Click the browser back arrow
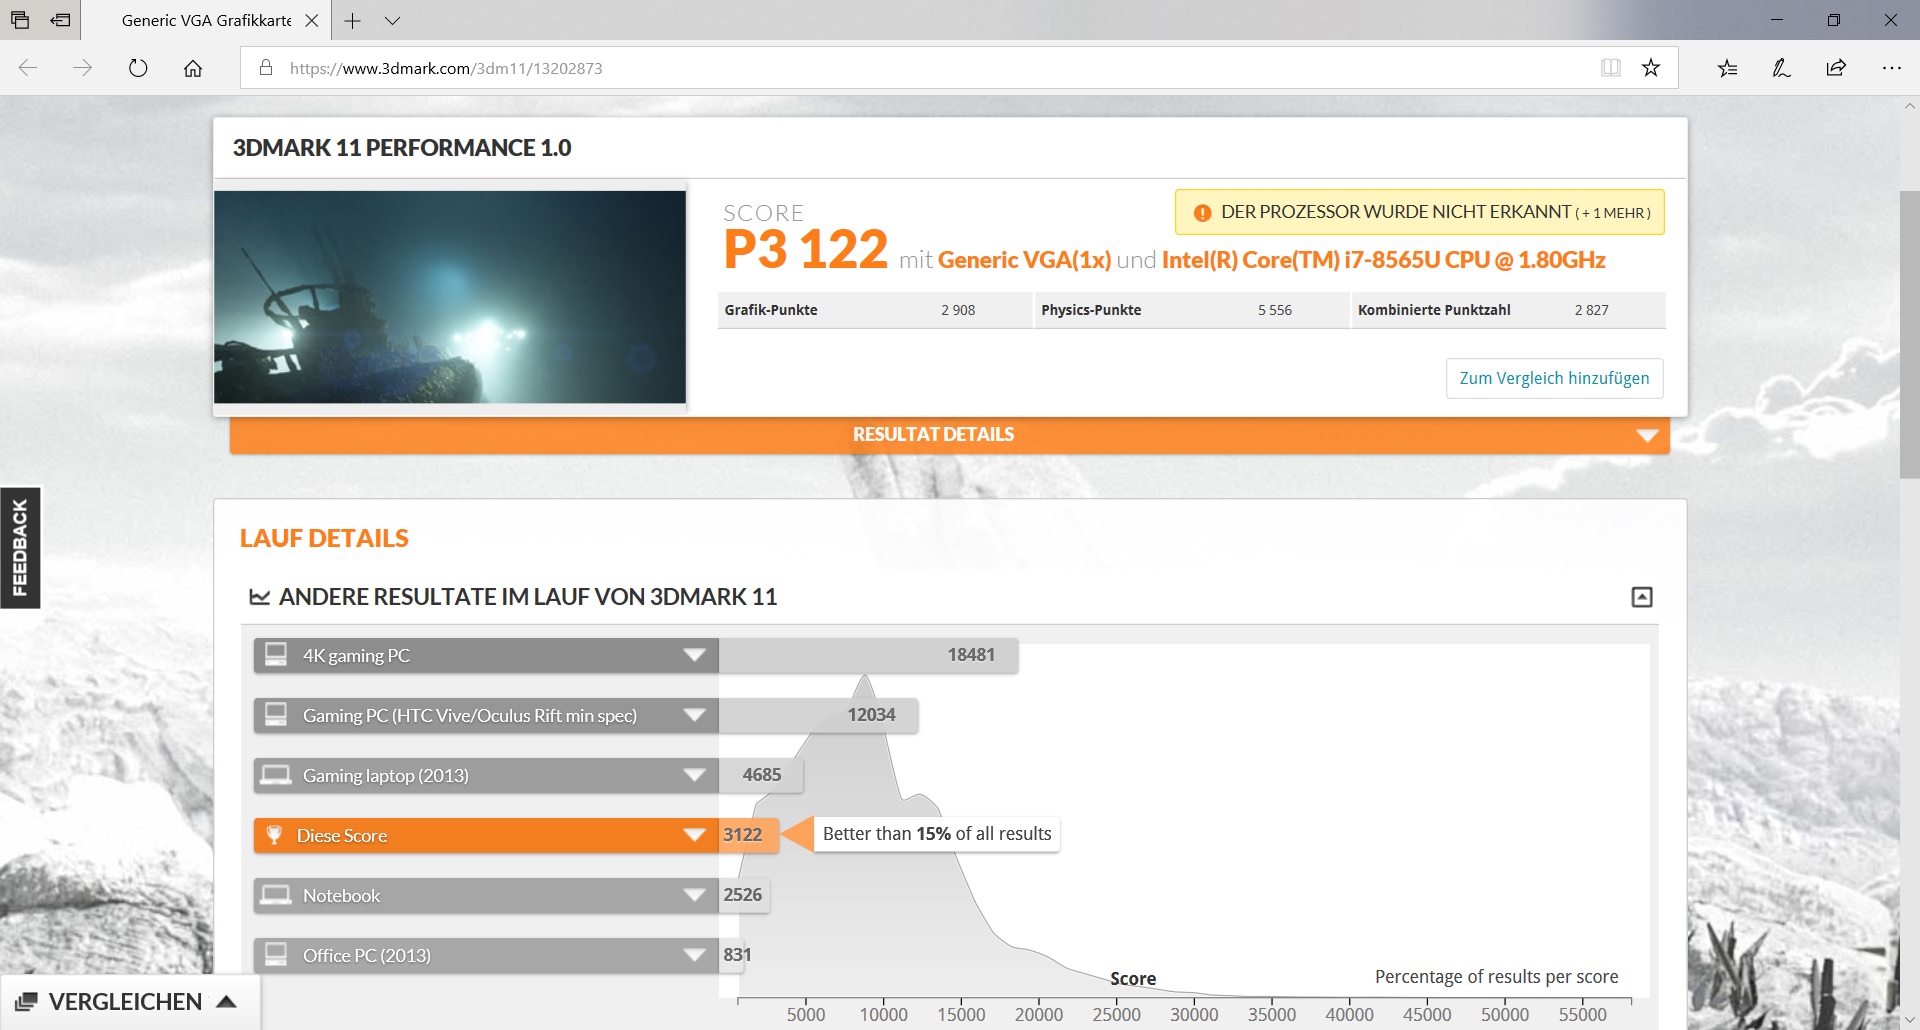Image resolution: width=1920 pixels, height=1030 pixels. point(28,68)
